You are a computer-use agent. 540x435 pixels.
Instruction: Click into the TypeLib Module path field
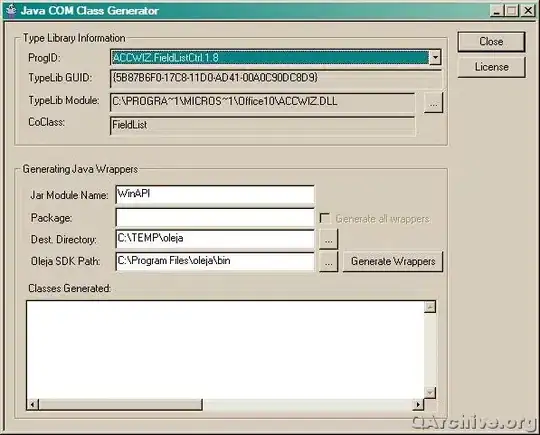click(262, 102)
